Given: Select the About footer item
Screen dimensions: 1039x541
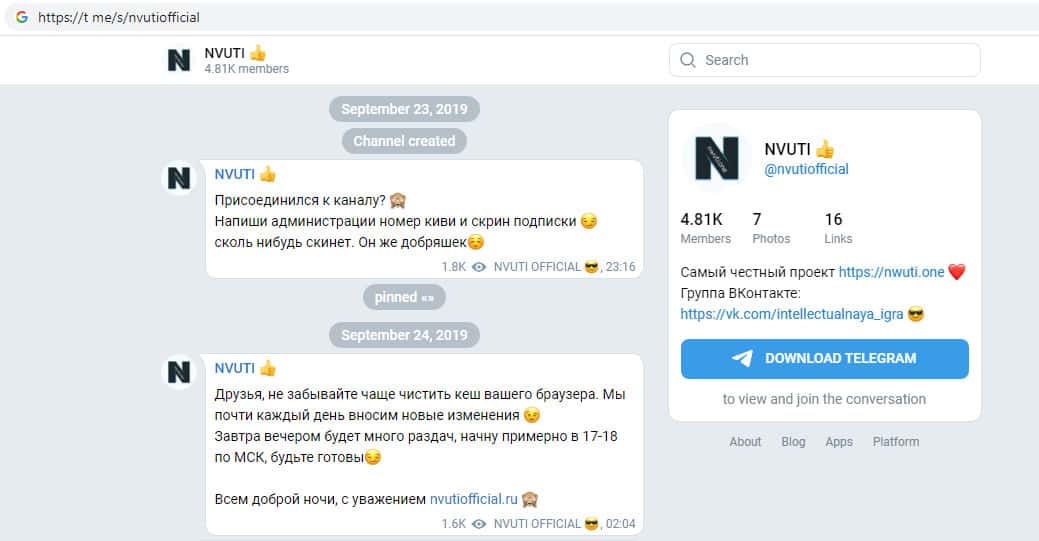Looking at the screenshot, I should [x=745, y=442].
